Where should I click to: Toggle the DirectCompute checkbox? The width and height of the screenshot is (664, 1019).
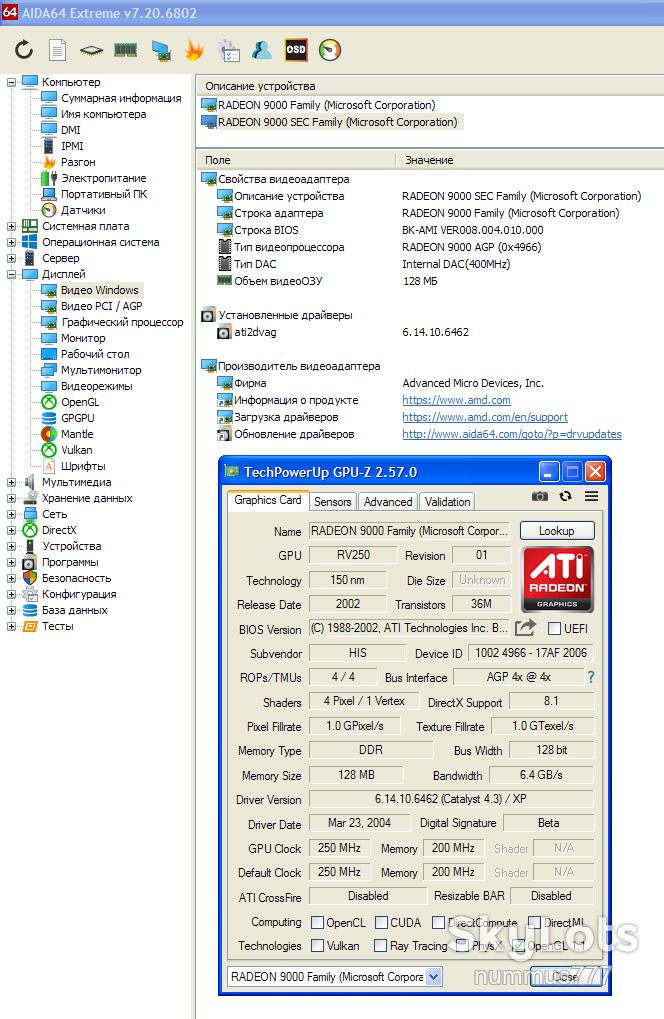tap(439, 923)
